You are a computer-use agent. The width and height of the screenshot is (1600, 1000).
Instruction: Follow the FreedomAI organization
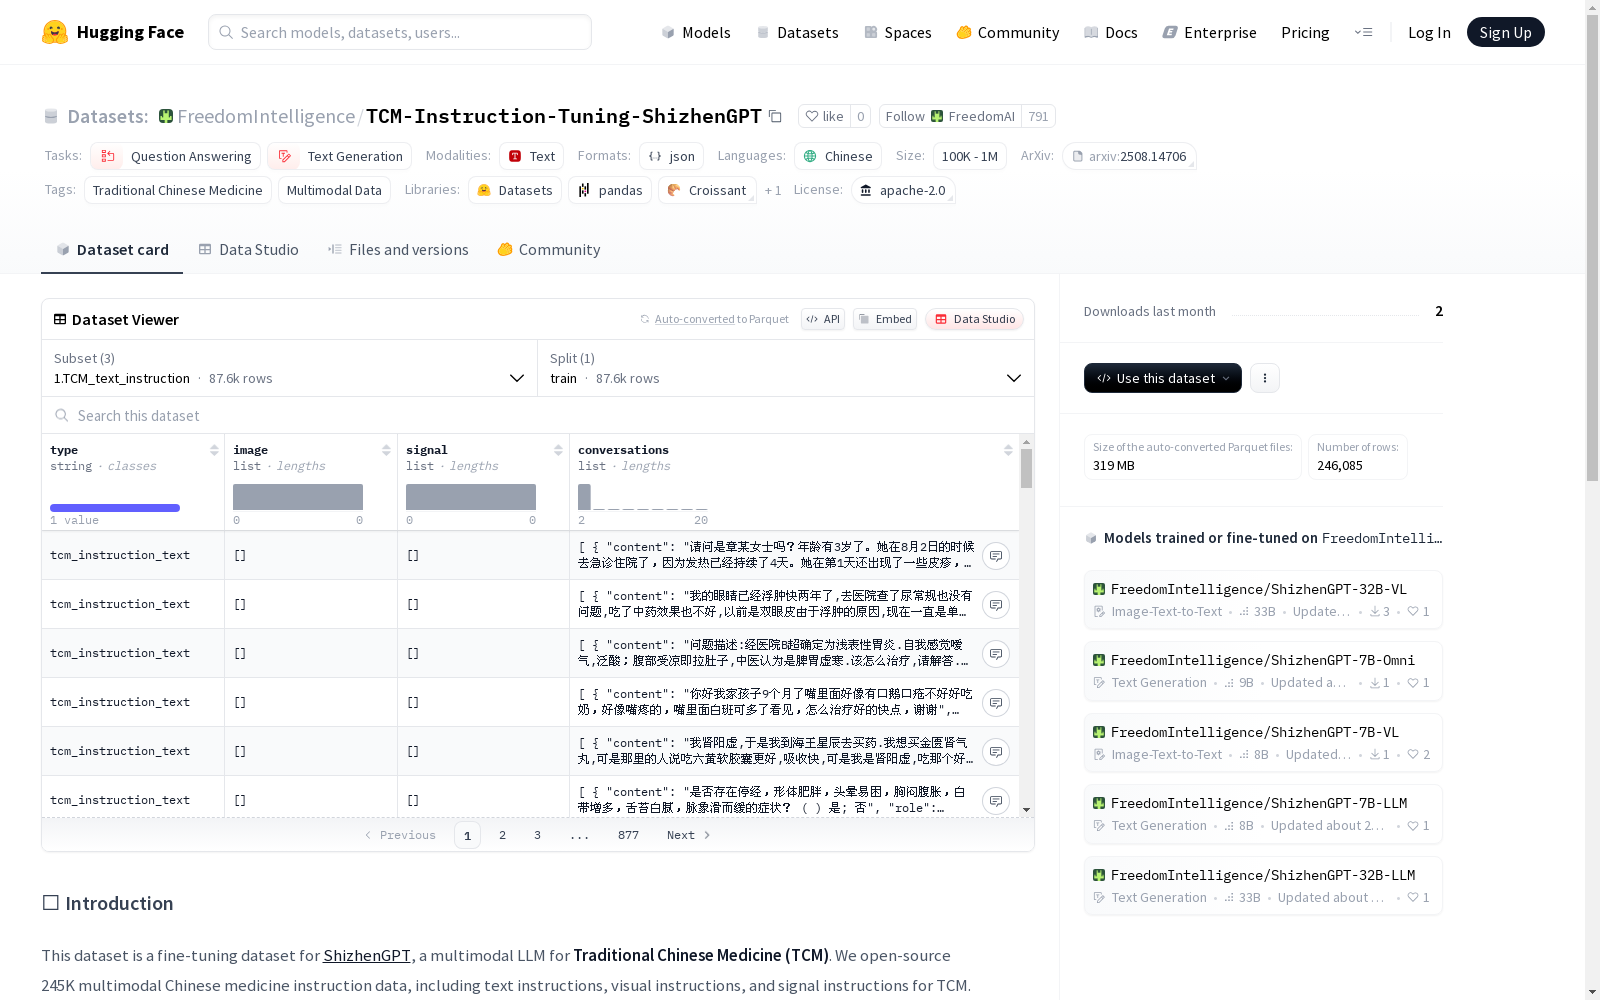point(950,117)
